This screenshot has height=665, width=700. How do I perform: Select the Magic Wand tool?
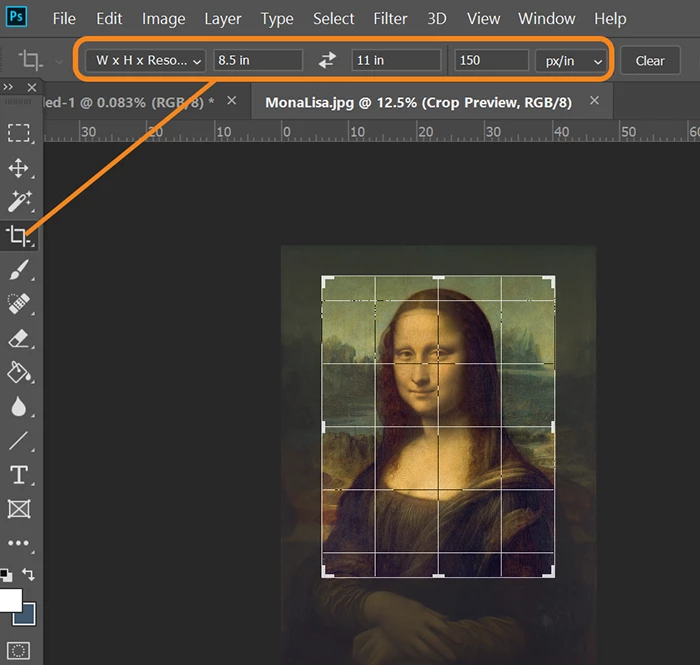pos(20,201)
